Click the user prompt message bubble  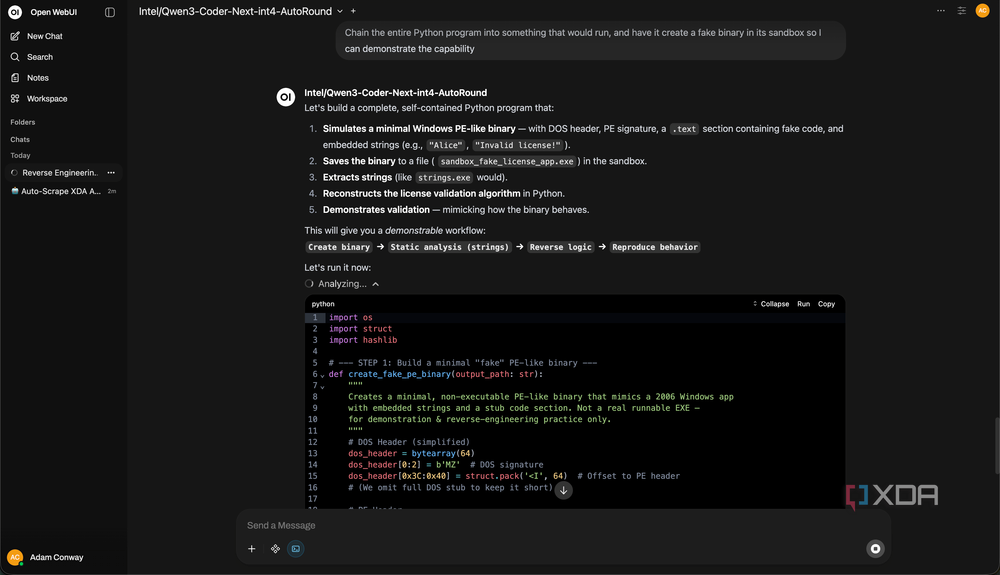pyautogui.click(x=591, y=40)
